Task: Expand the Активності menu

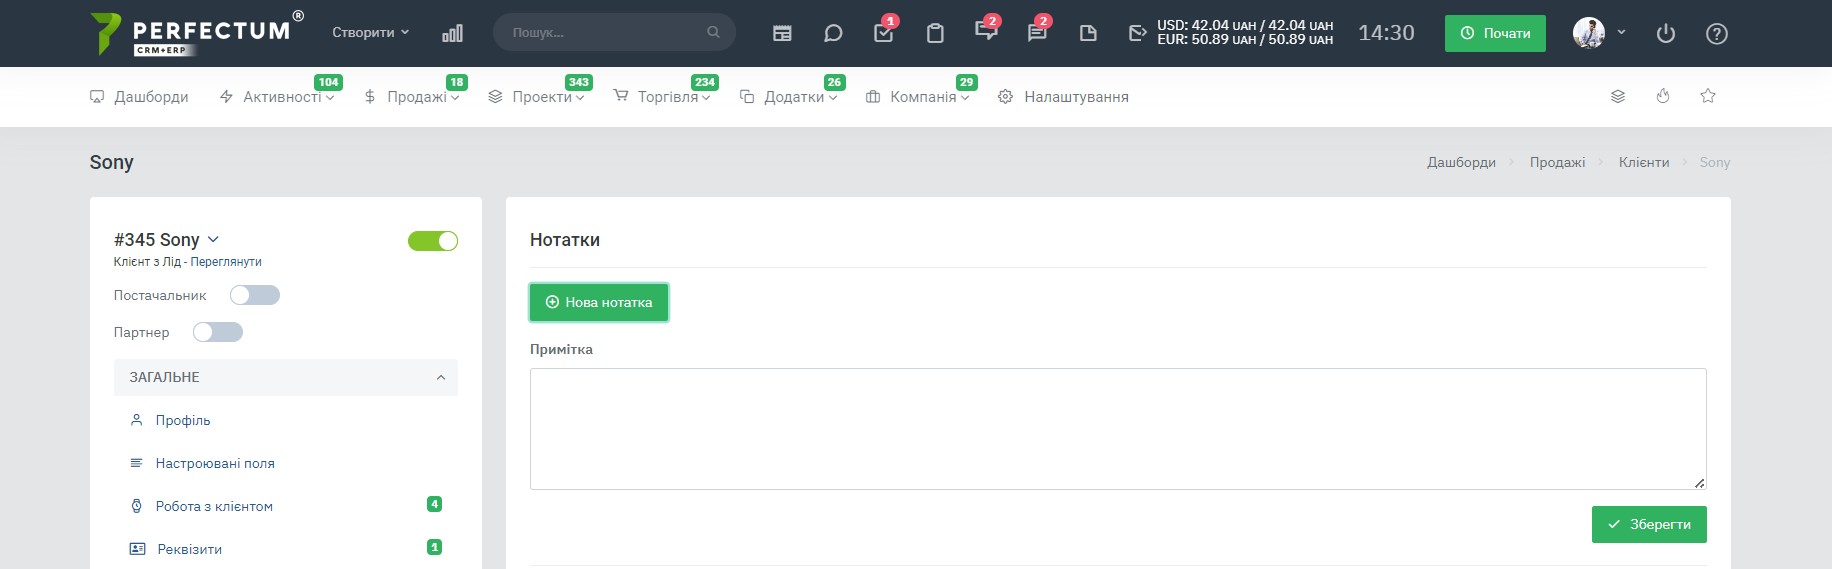Action: (277, 97)
